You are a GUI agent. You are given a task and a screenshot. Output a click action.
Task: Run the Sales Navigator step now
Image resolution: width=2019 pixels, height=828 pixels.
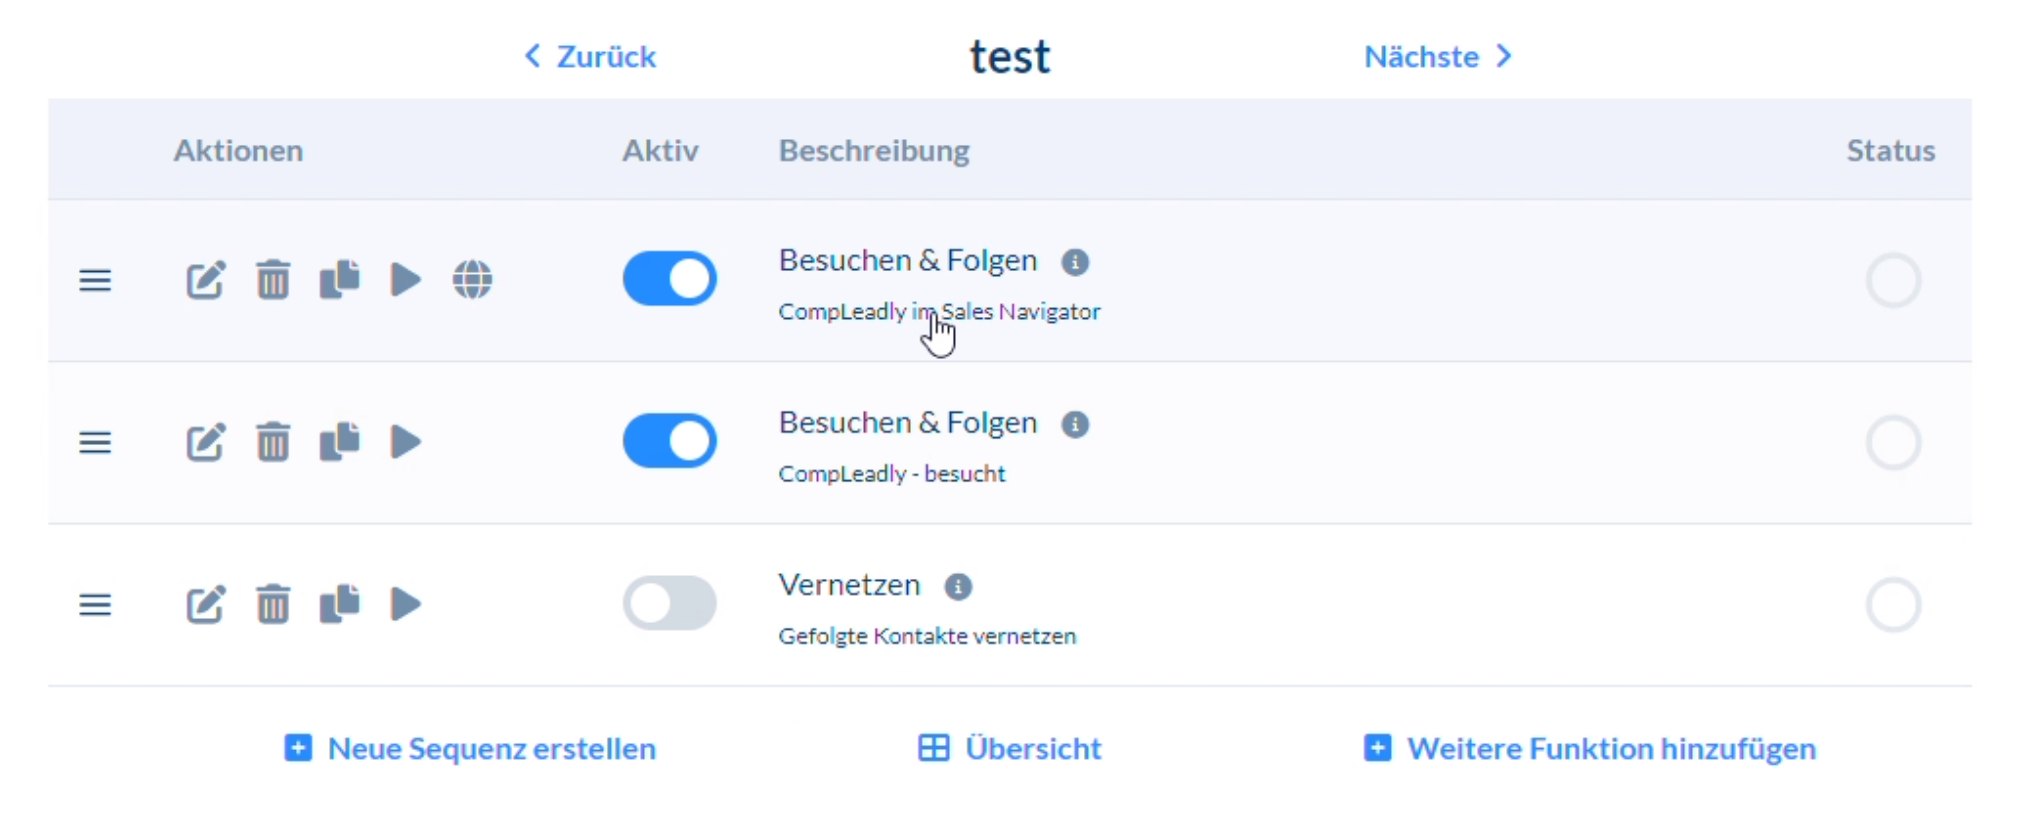pyautogui.click(x=405, y=280)
